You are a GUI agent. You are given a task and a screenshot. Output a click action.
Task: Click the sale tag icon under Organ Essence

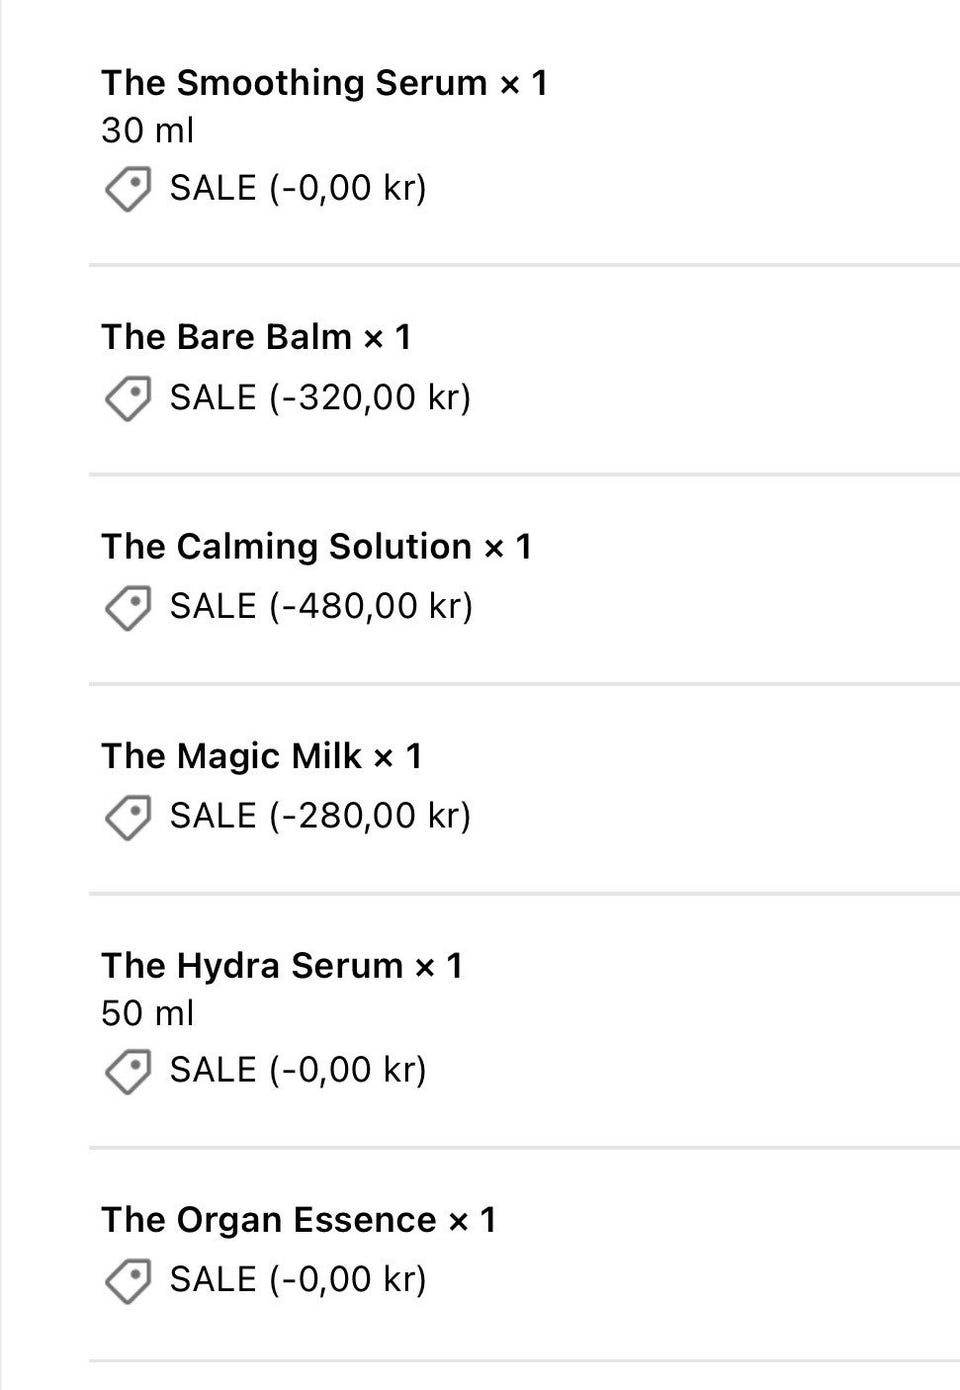pos(128,1280)
